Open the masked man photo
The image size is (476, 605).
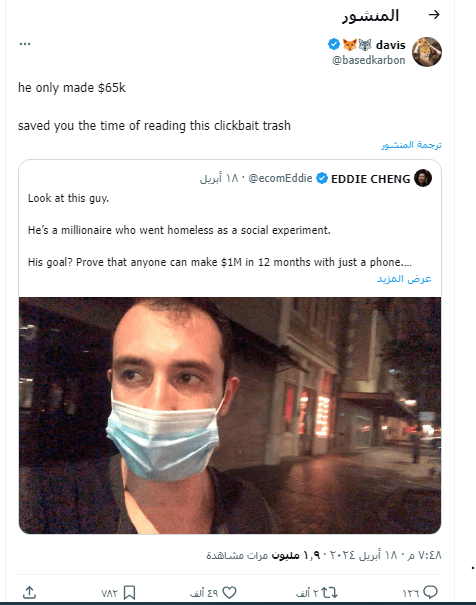(230, 416)
